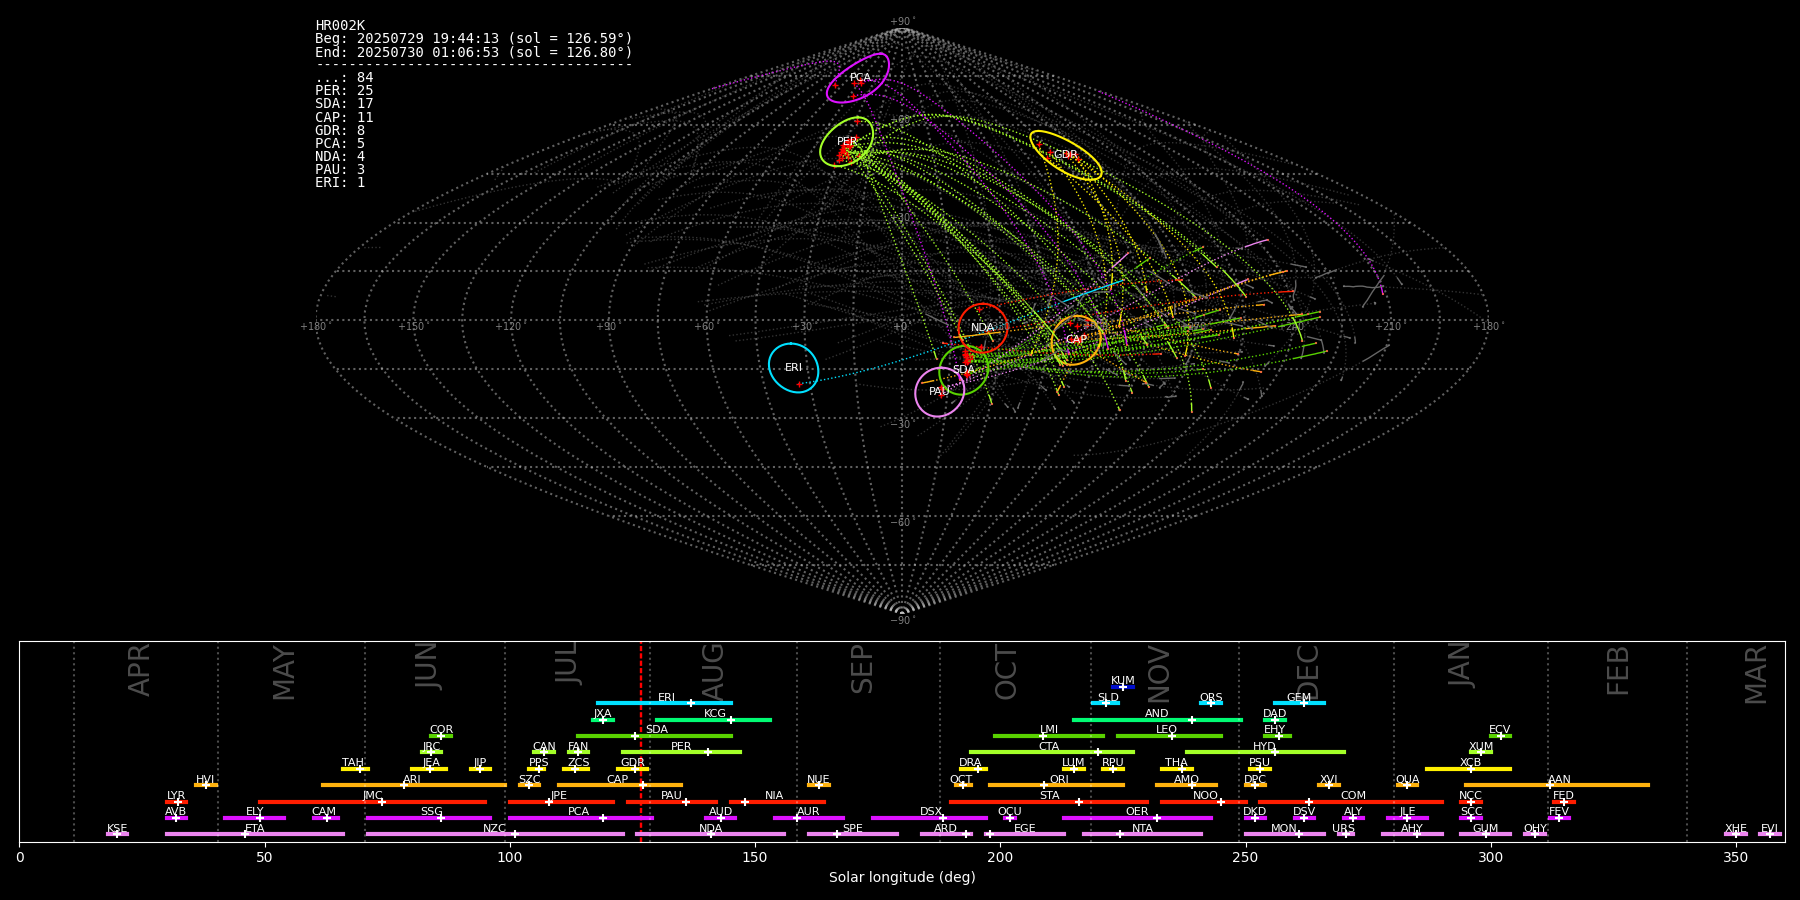The height and width of the screenshot is (900, 1800).
Task: Select the Beg: 20250729 19:44:13 line
Action: [474, 39]
